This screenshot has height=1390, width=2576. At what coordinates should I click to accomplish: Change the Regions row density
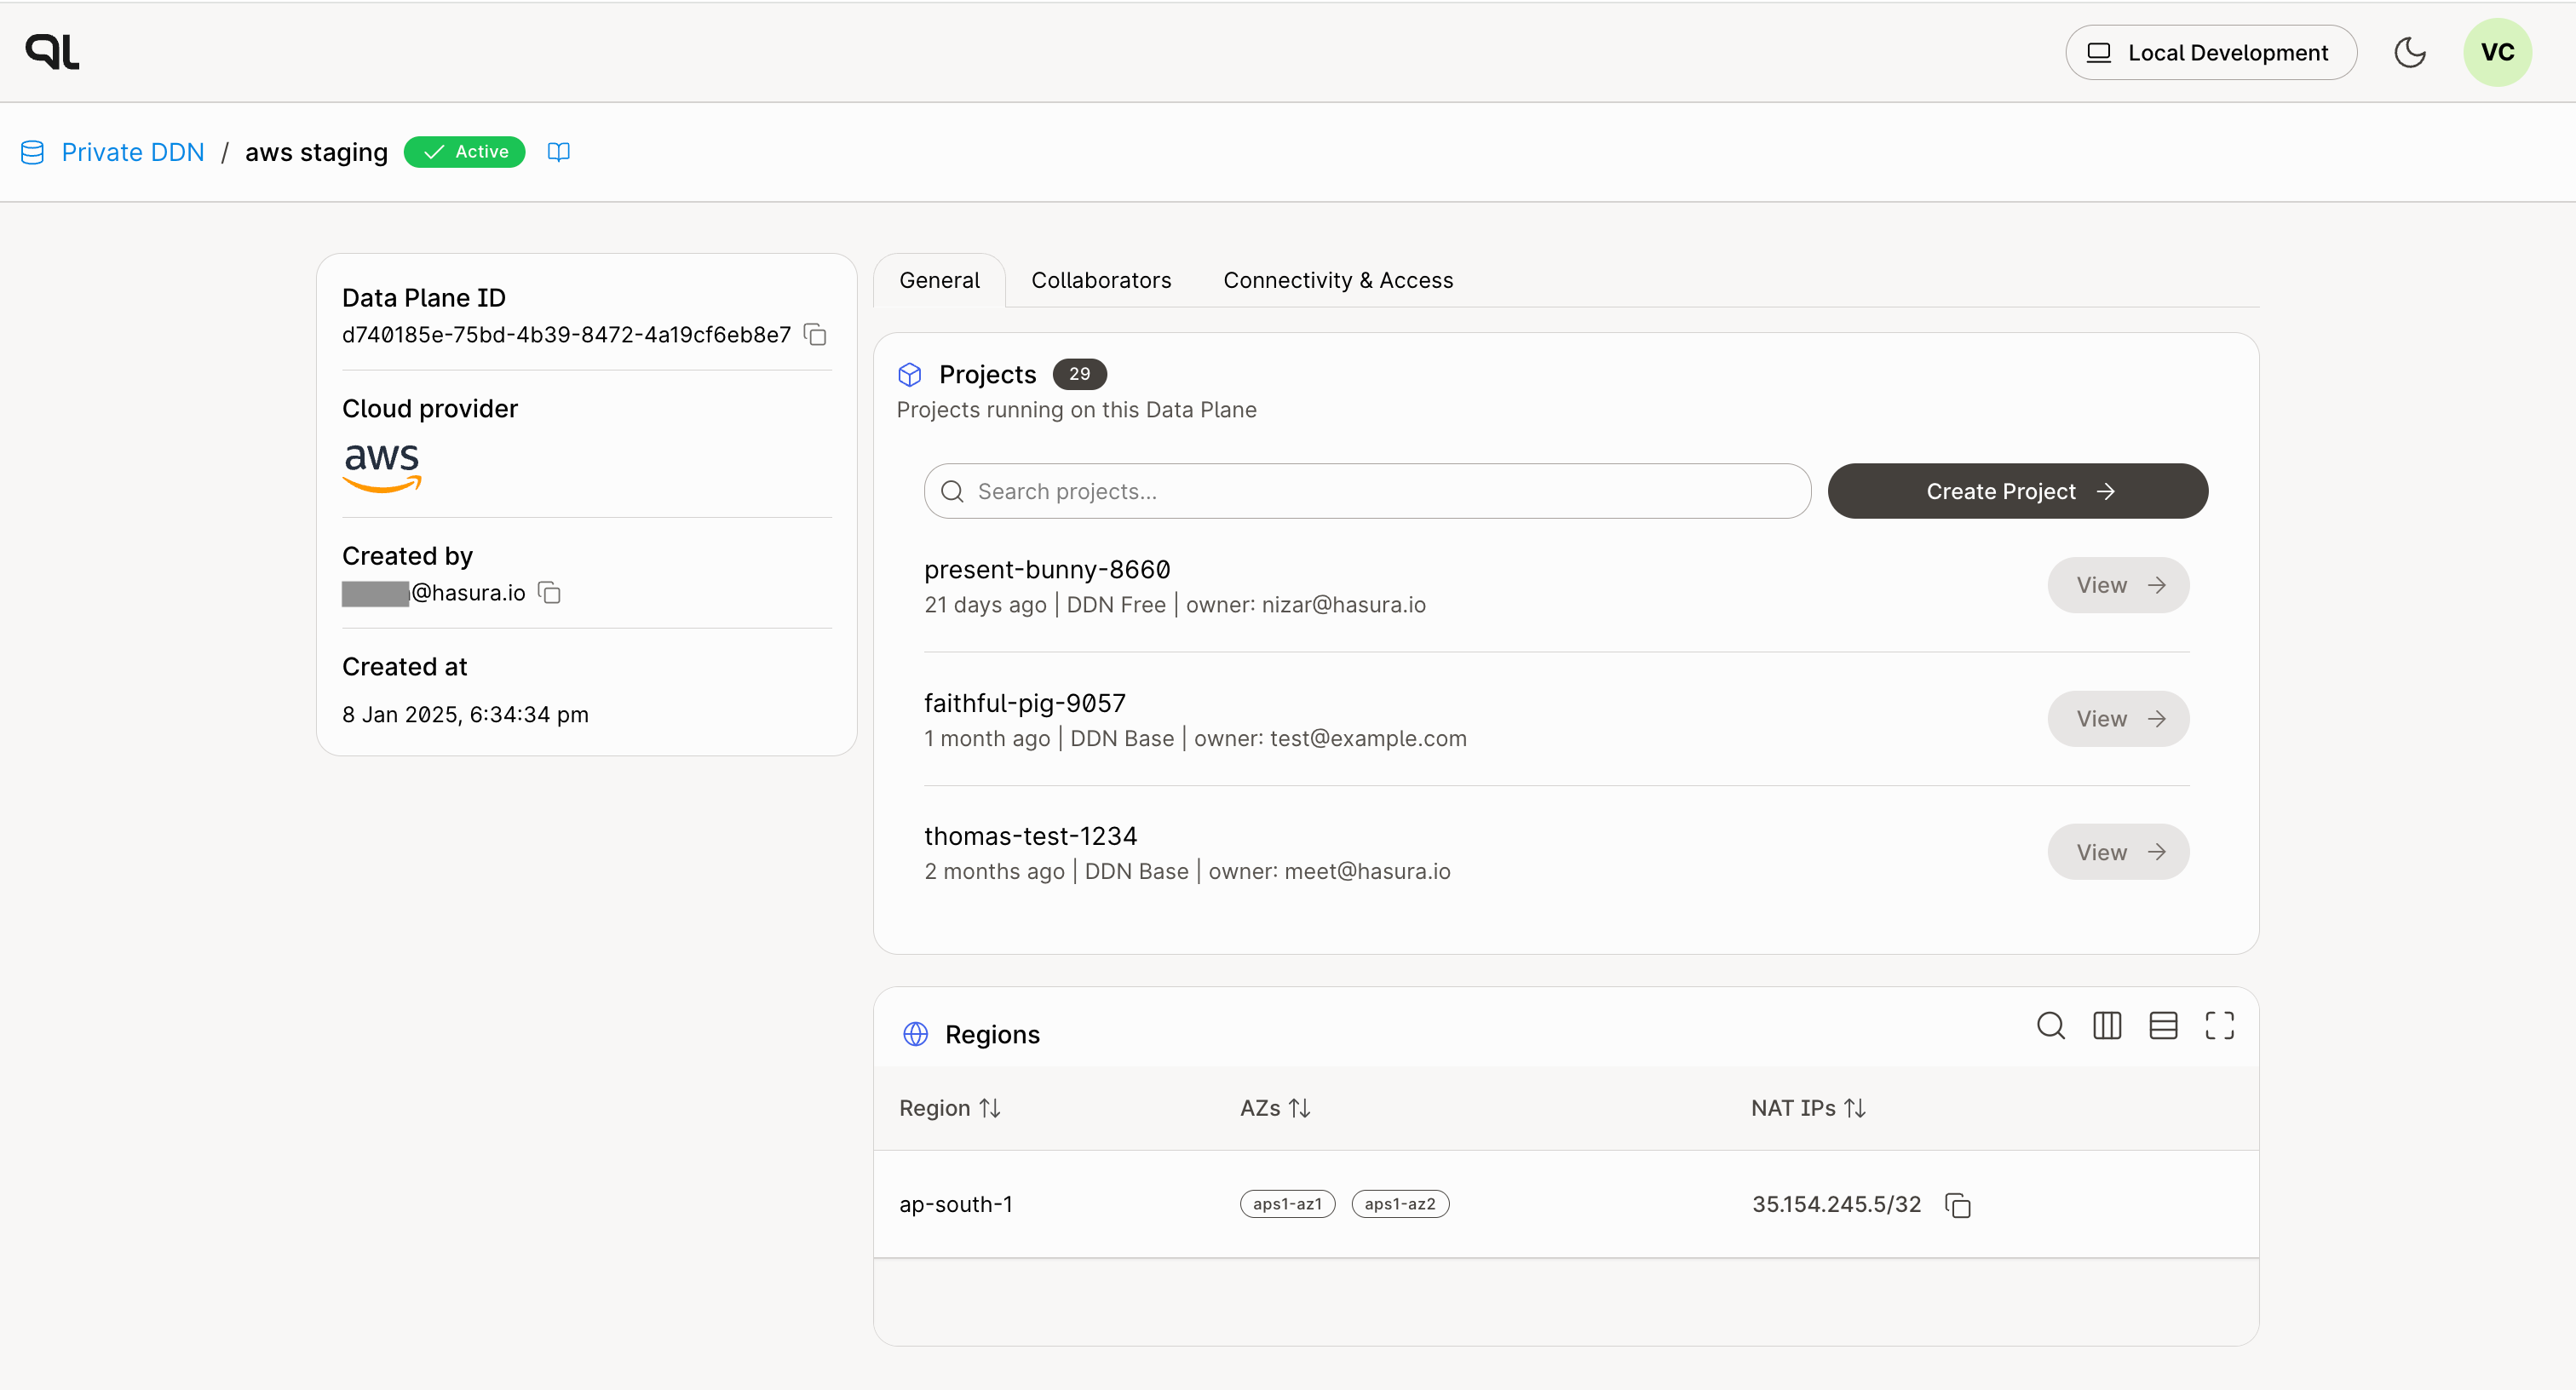(x=2163, y=1026)
